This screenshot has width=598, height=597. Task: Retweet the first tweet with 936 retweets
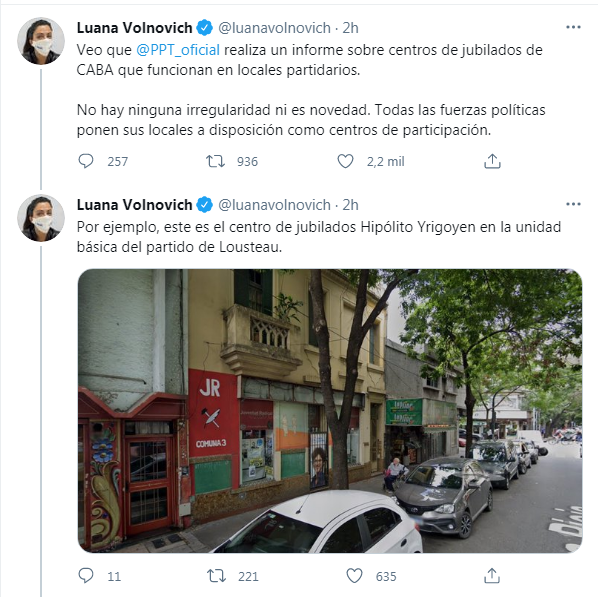[215, 161]
